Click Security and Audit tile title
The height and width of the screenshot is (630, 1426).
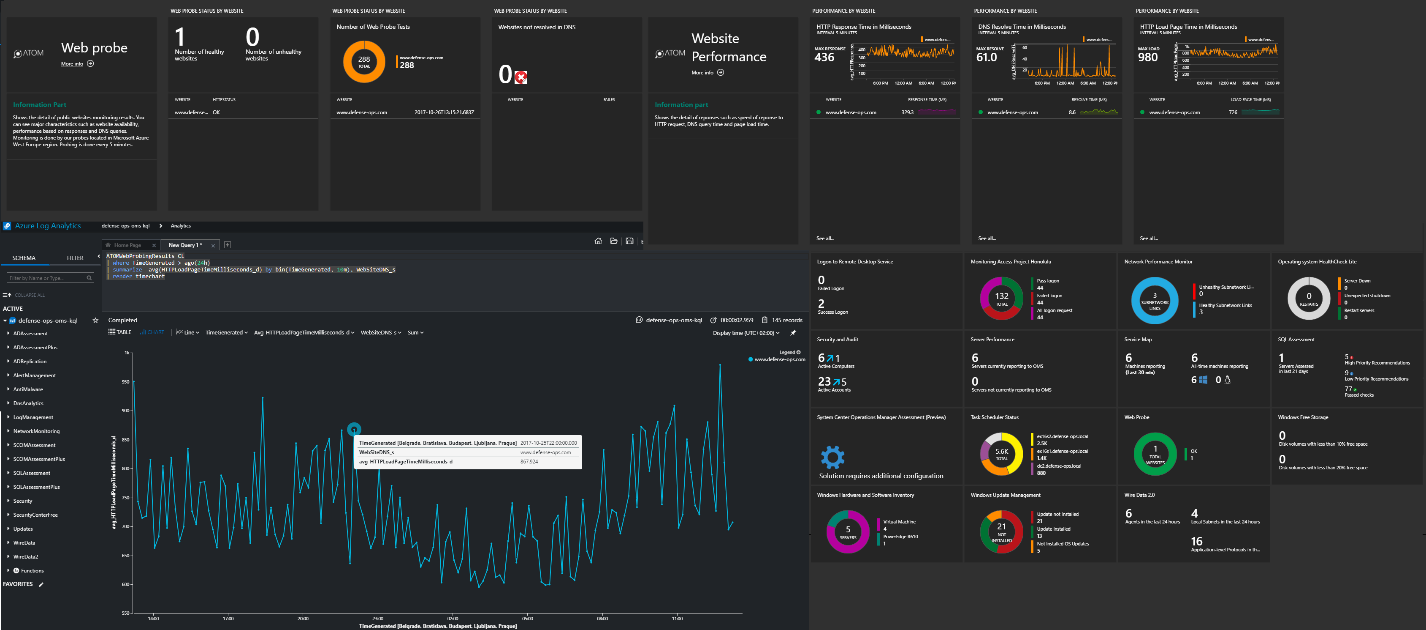[x=838, y=340]
